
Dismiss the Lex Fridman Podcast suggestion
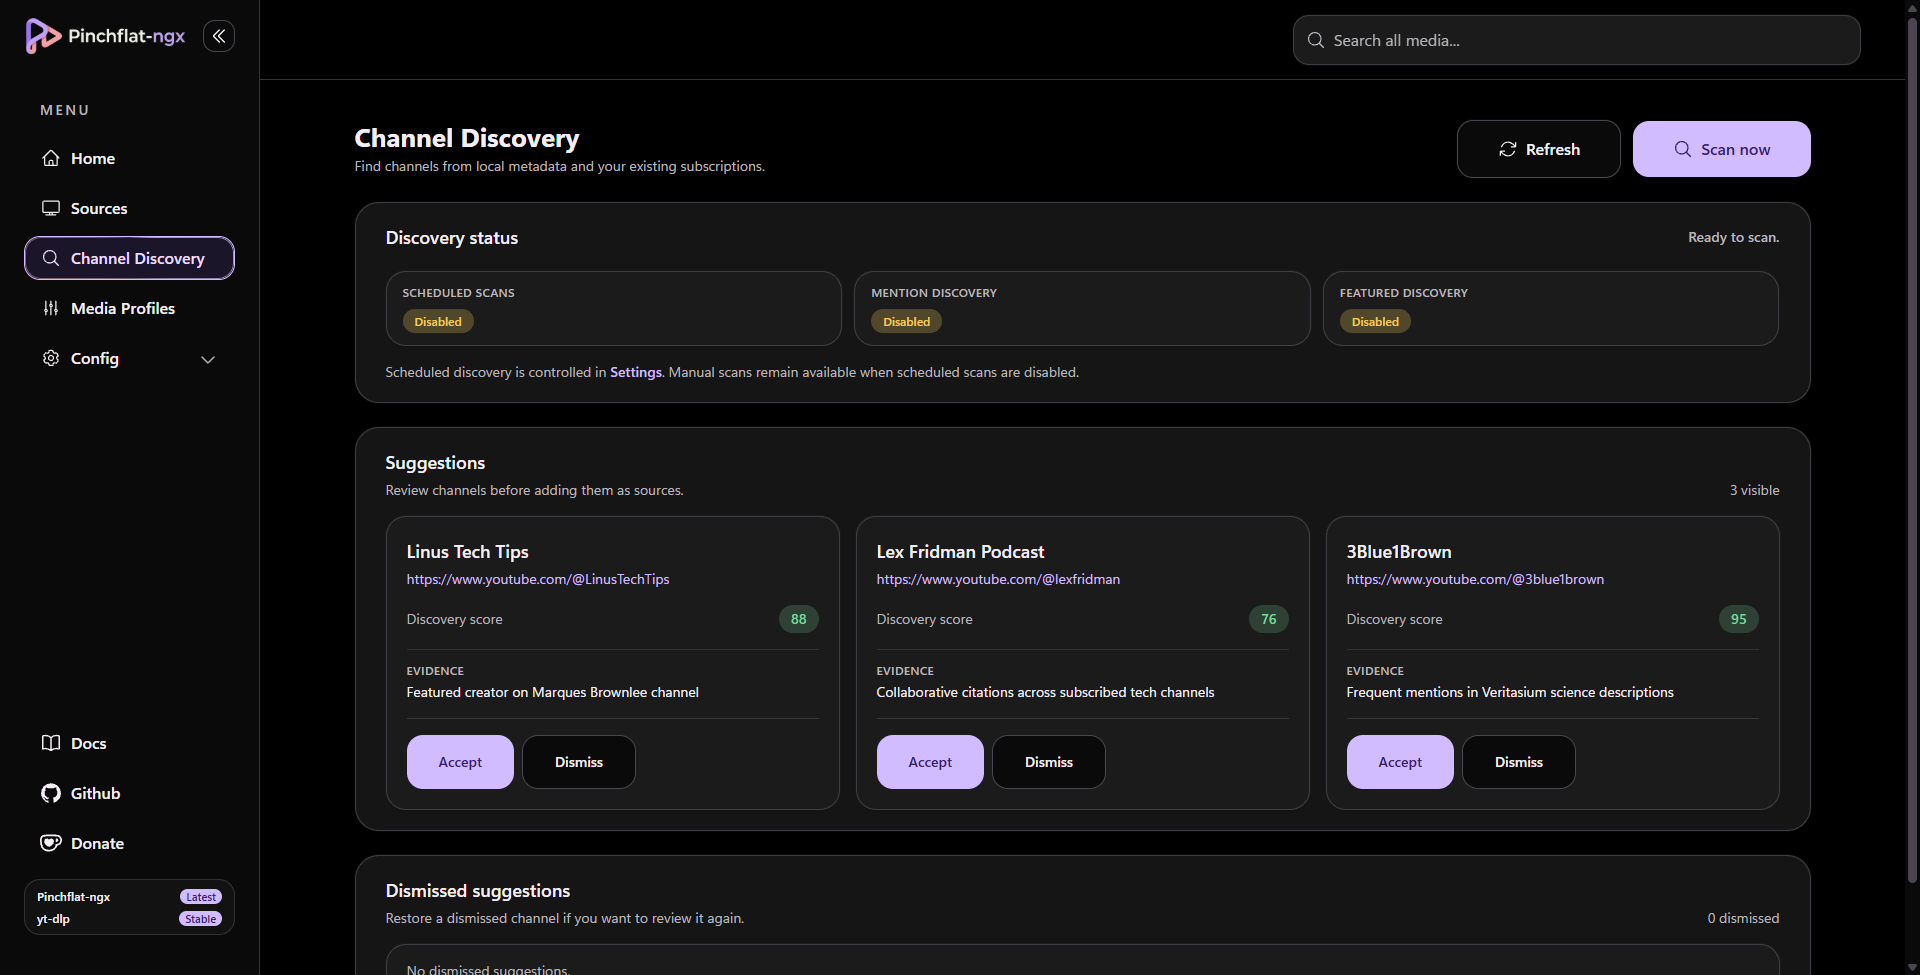[x=1049, y=762]
